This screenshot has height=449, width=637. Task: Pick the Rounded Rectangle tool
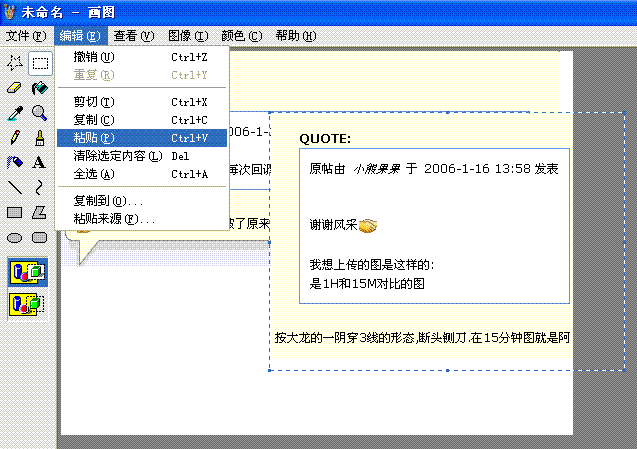40,237
